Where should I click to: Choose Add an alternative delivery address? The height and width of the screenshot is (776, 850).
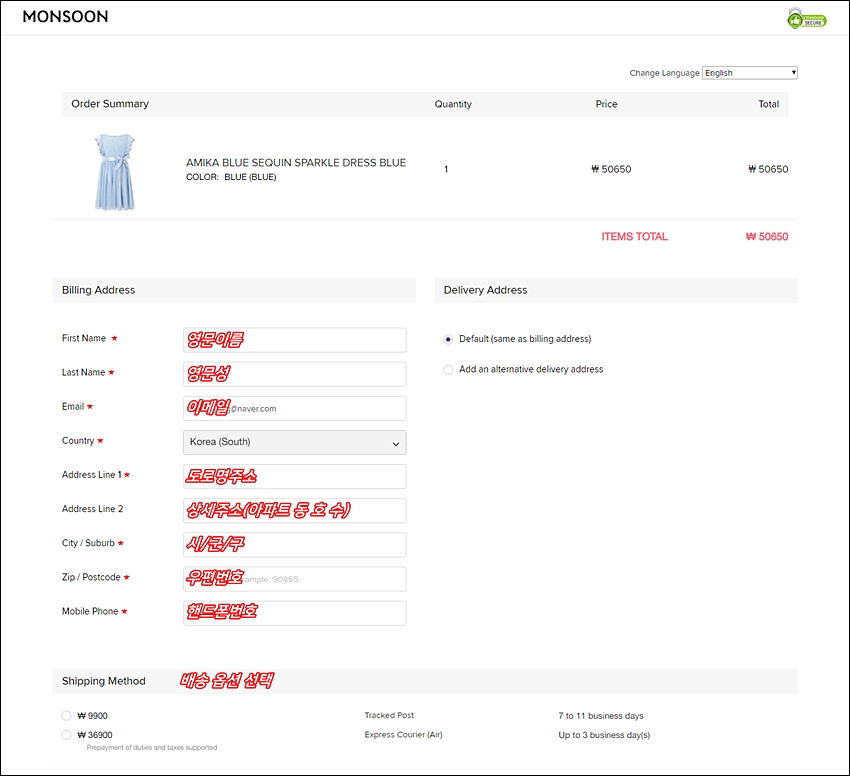coord(448,370)
